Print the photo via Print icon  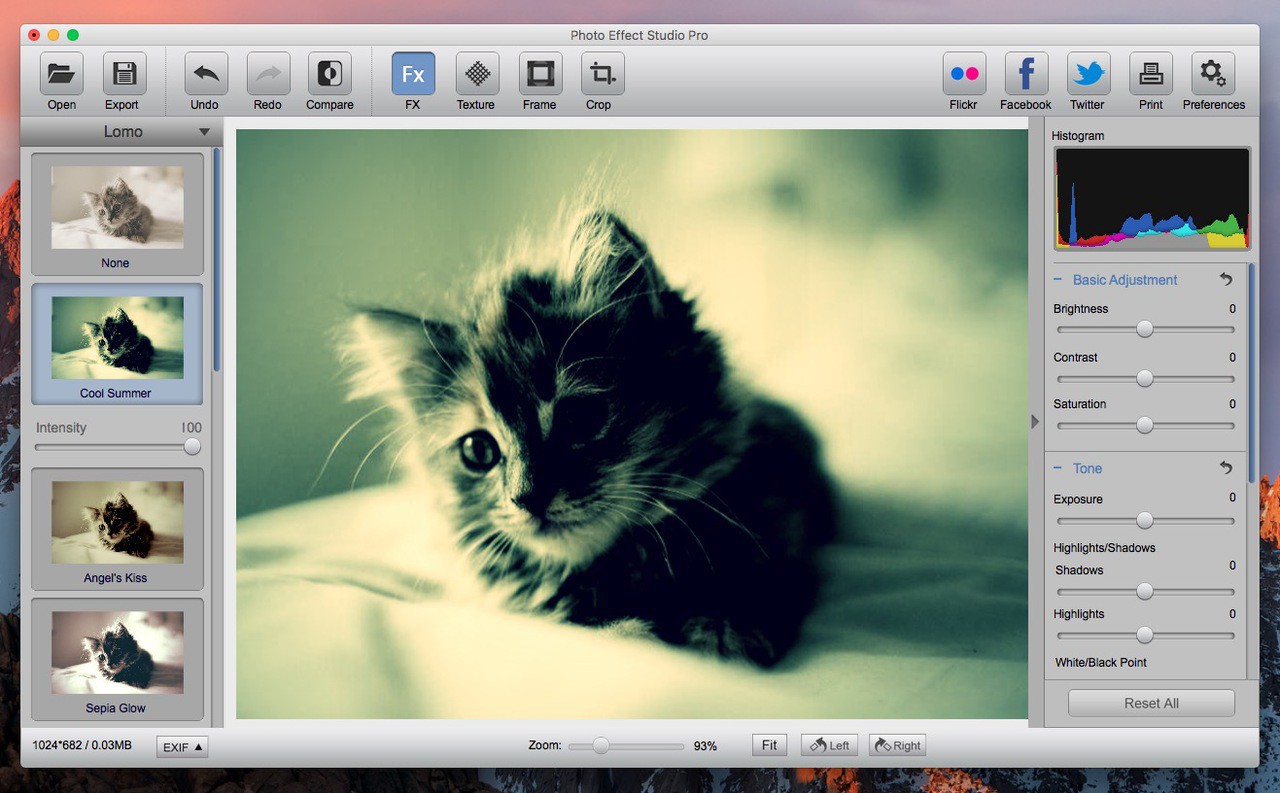pos(1150,75)
